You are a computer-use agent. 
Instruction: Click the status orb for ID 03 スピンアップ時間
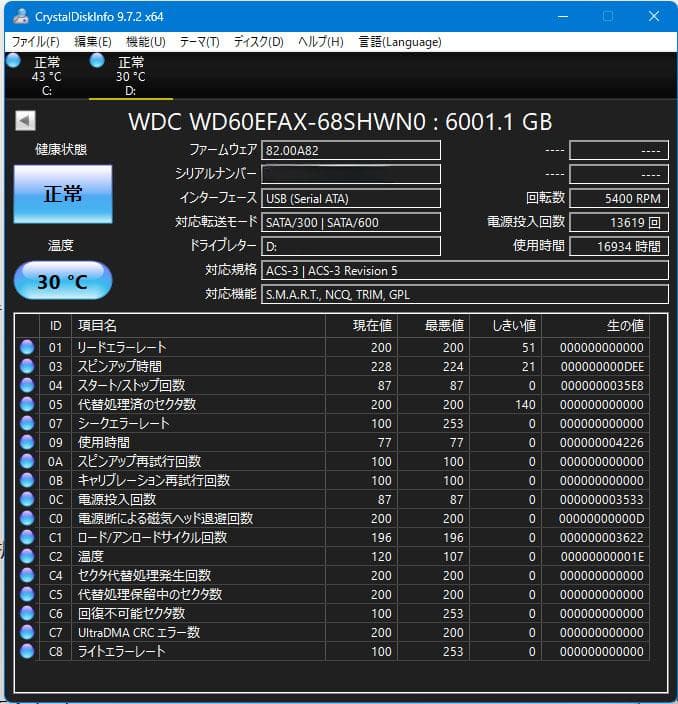(27, 366)
